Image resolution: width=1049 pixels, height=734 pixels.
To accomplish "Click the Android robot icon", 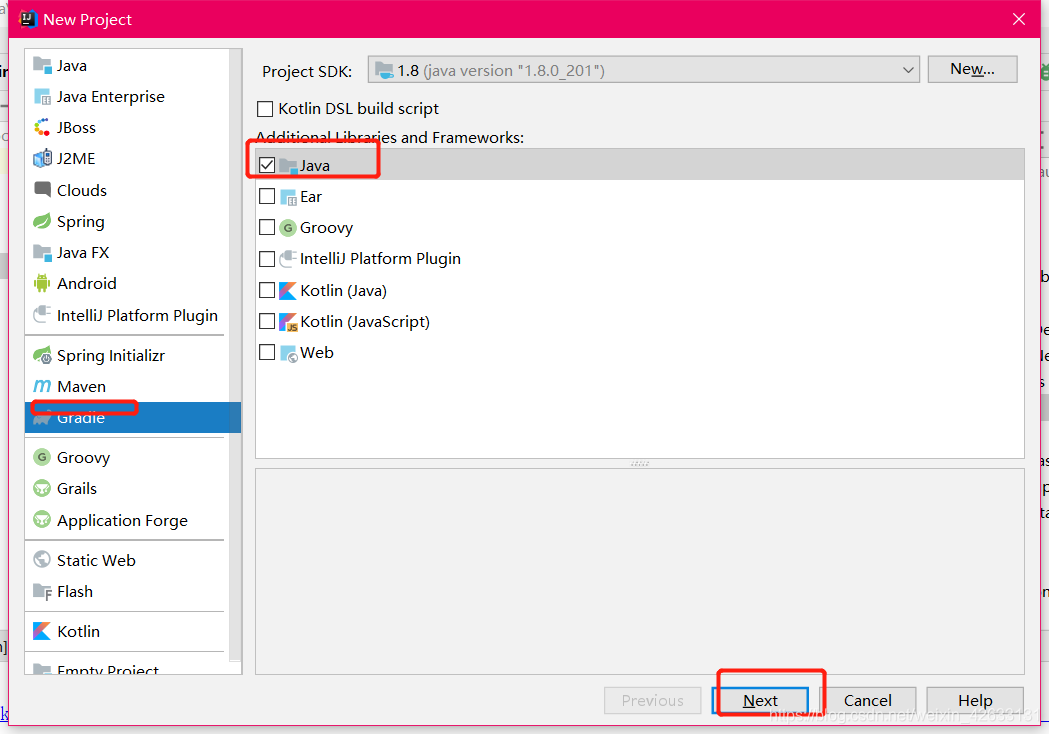I will [x=42, y=284].
